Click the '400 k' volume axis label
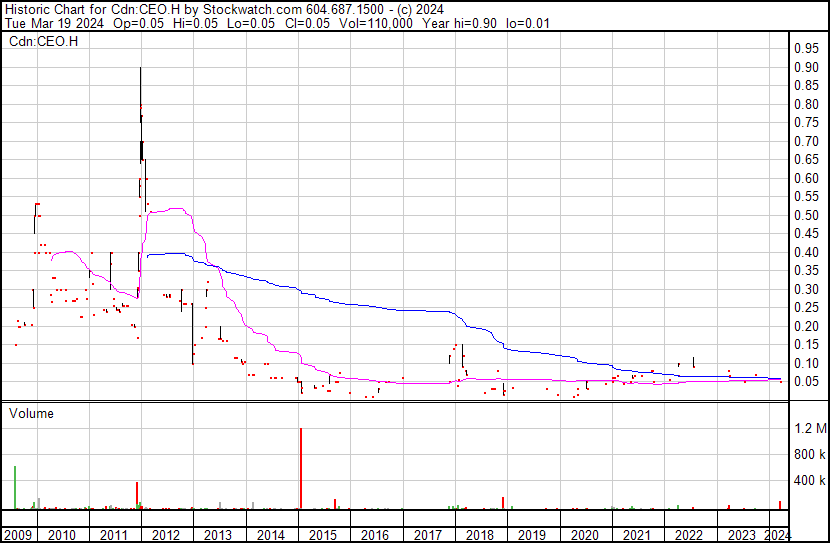The image size is (830, 543). 810,481
